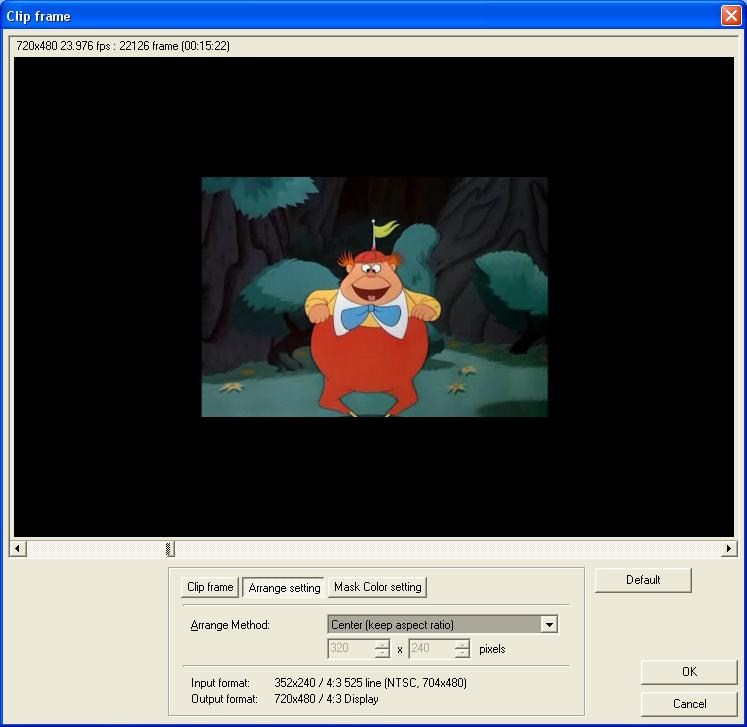Click the frame scrollbar right arrow
This screenshot has width=747, height=727.
click(x=728, y=548)
